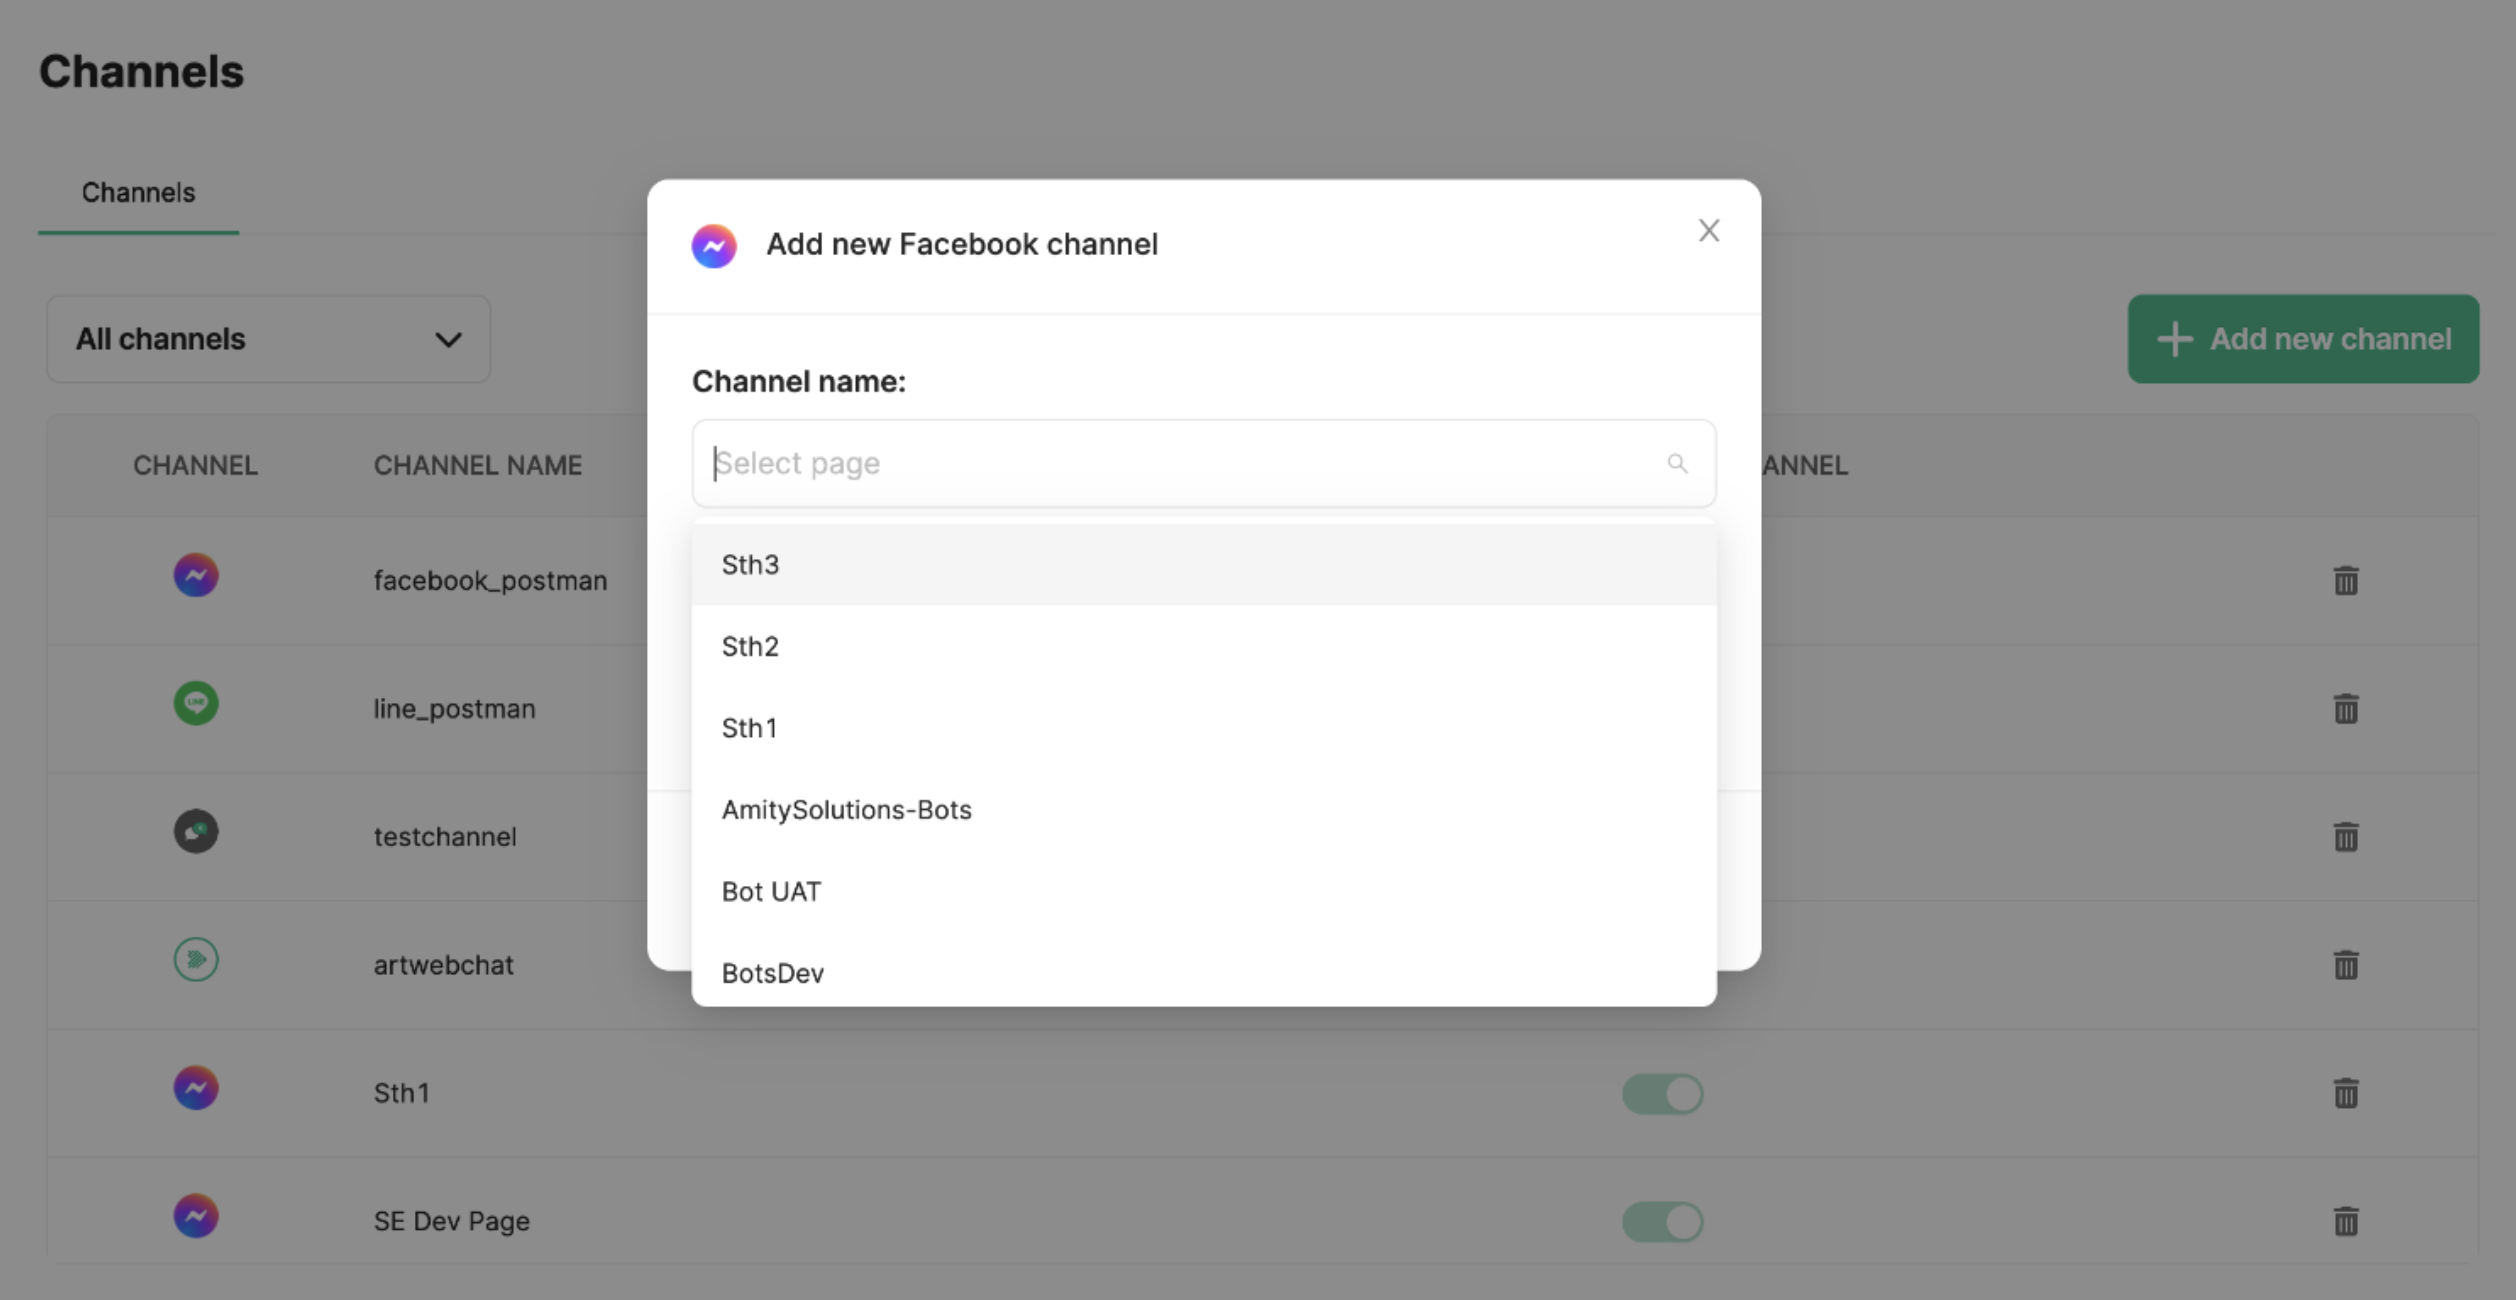The width and height of the screenshot is (2516, 1300).
Task: Click the trash icon for Sth1 row
Action: pos(2345,1092)
